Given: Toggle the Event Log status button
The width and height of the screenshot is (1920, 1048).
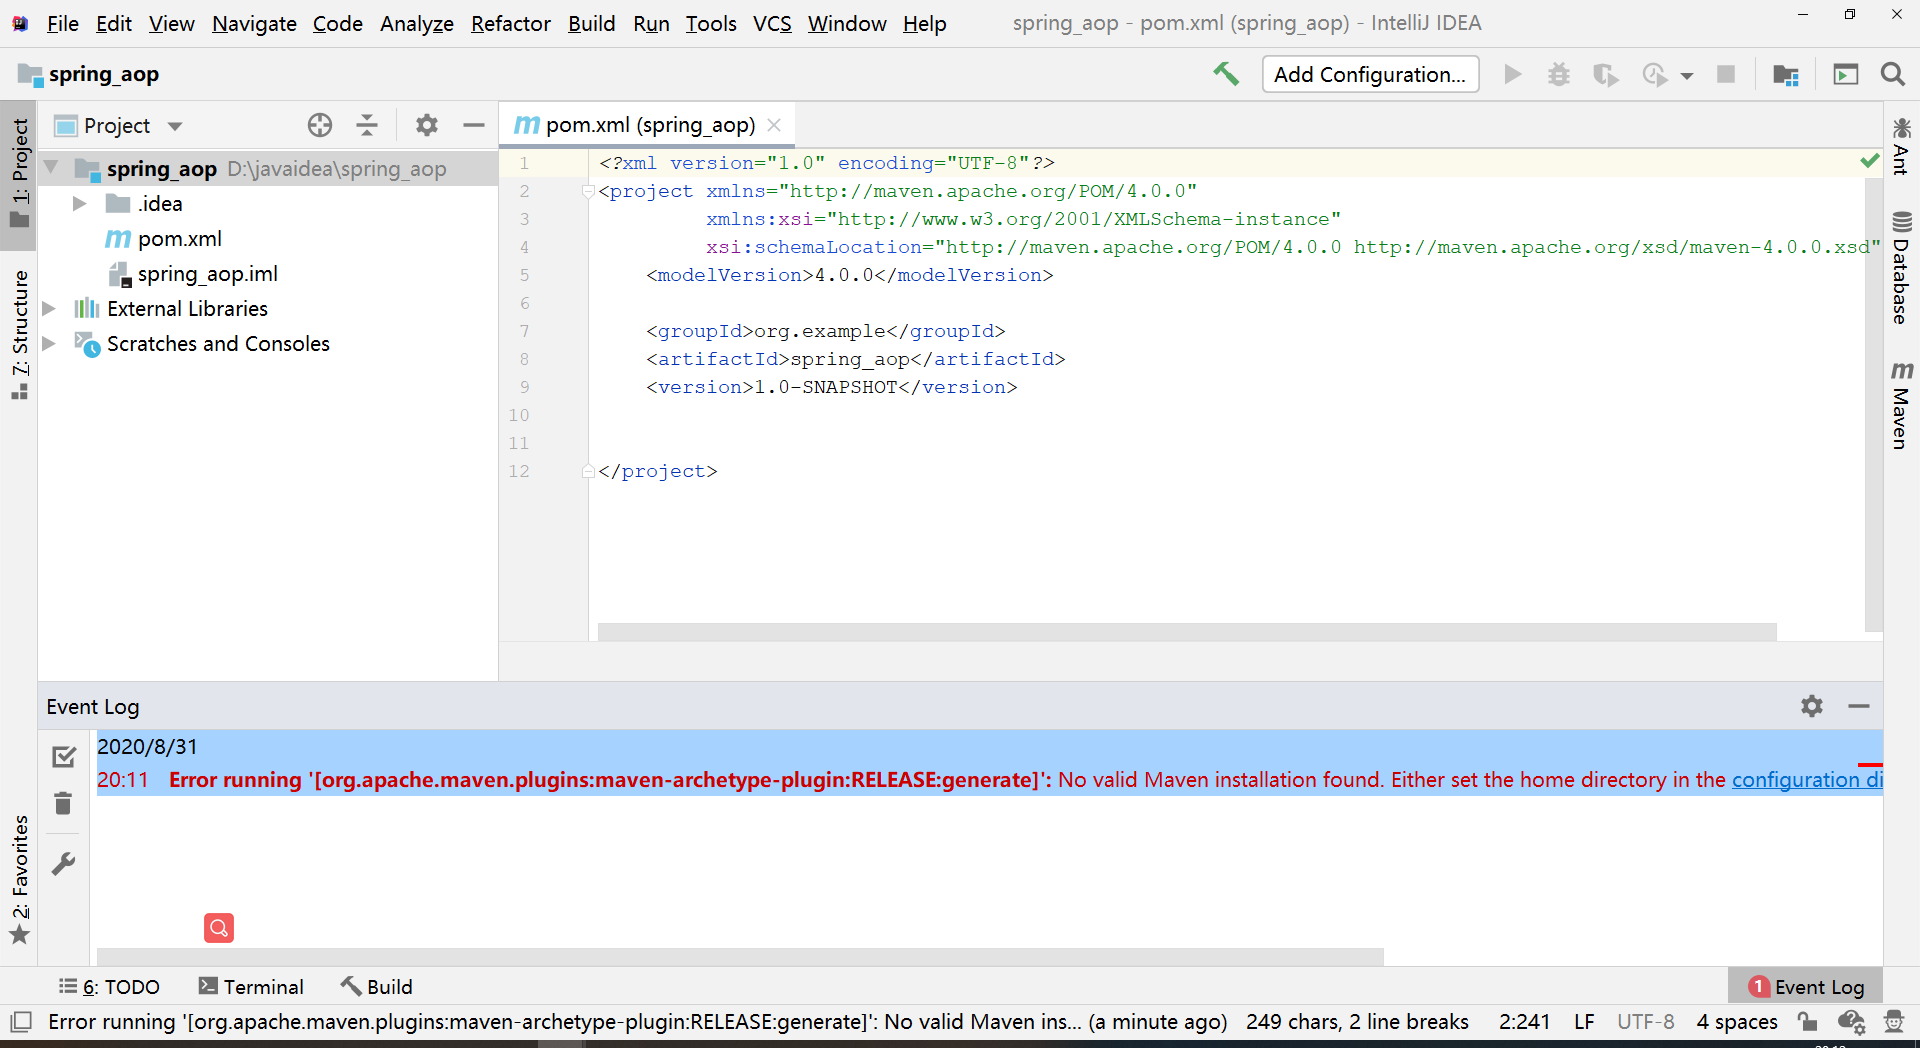Looking at the screenshot, I should click(x=1806, y=987).
